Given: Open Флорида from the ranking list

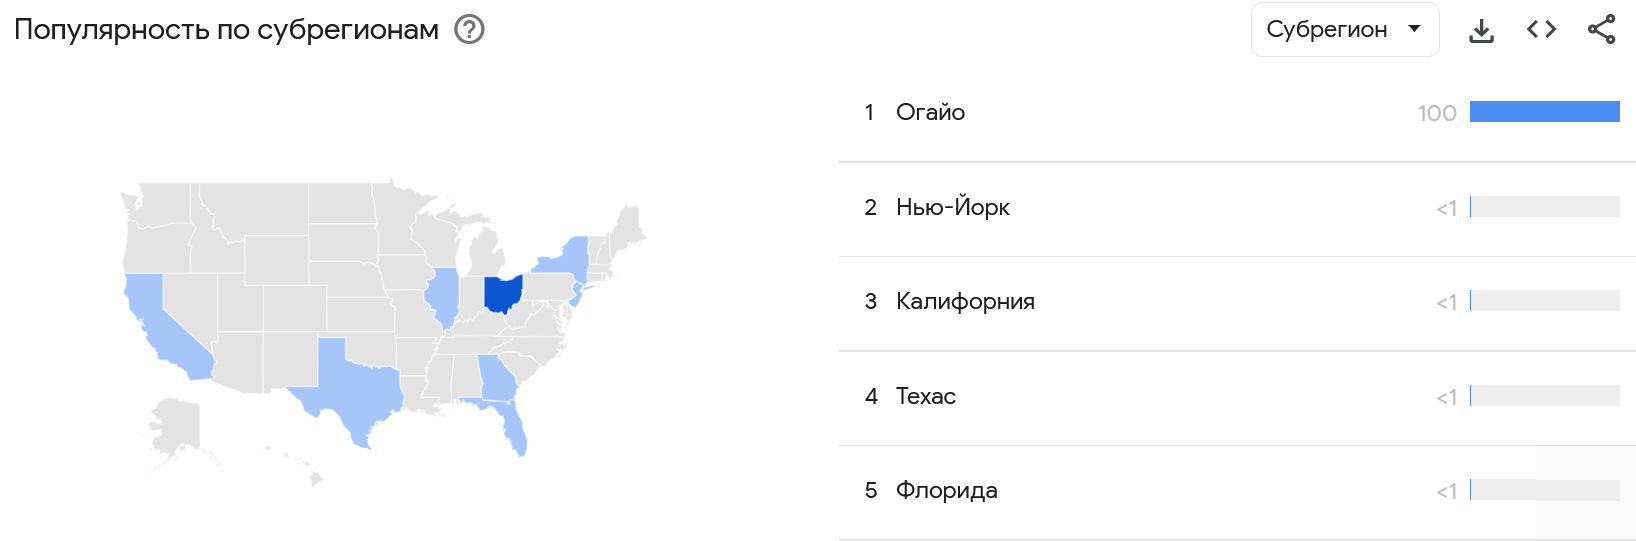Looking at the screenshot, I should click(946, 490).
